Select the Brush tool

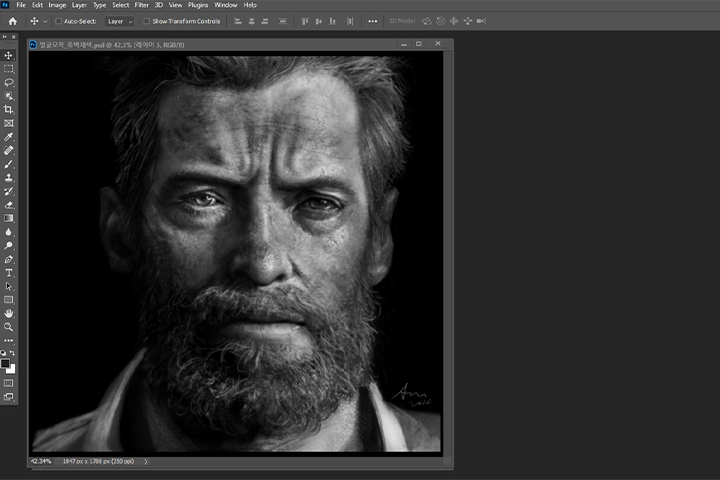pos(9,164)
